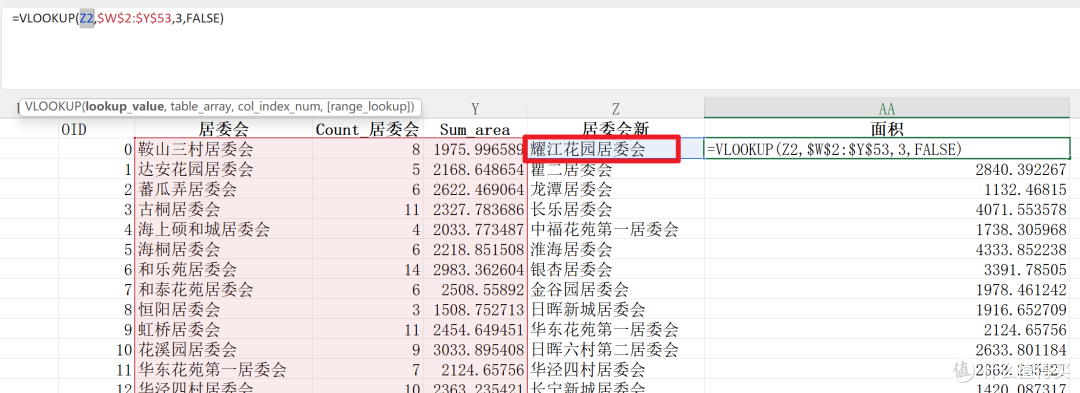
Task: Click into the formula bar showing the VLOOKUP formula
Action: click(539, 48)
